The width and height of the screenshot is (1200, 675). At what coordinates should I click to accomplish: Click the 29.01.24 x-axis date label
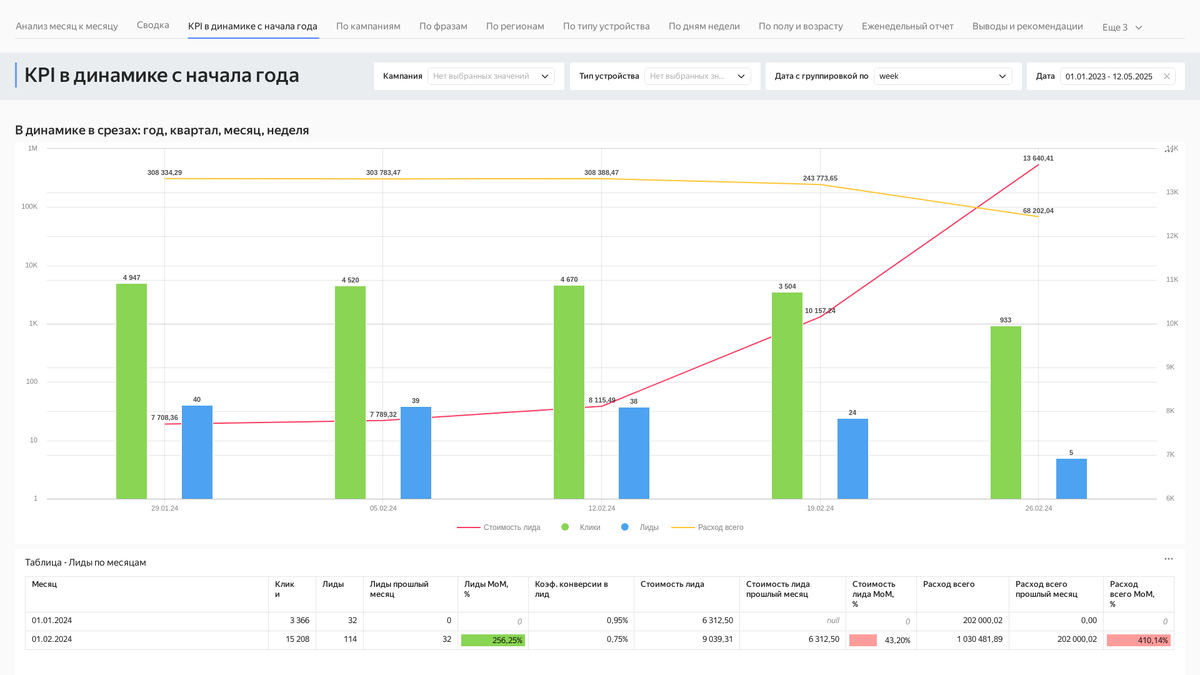[x=165, y=508]
